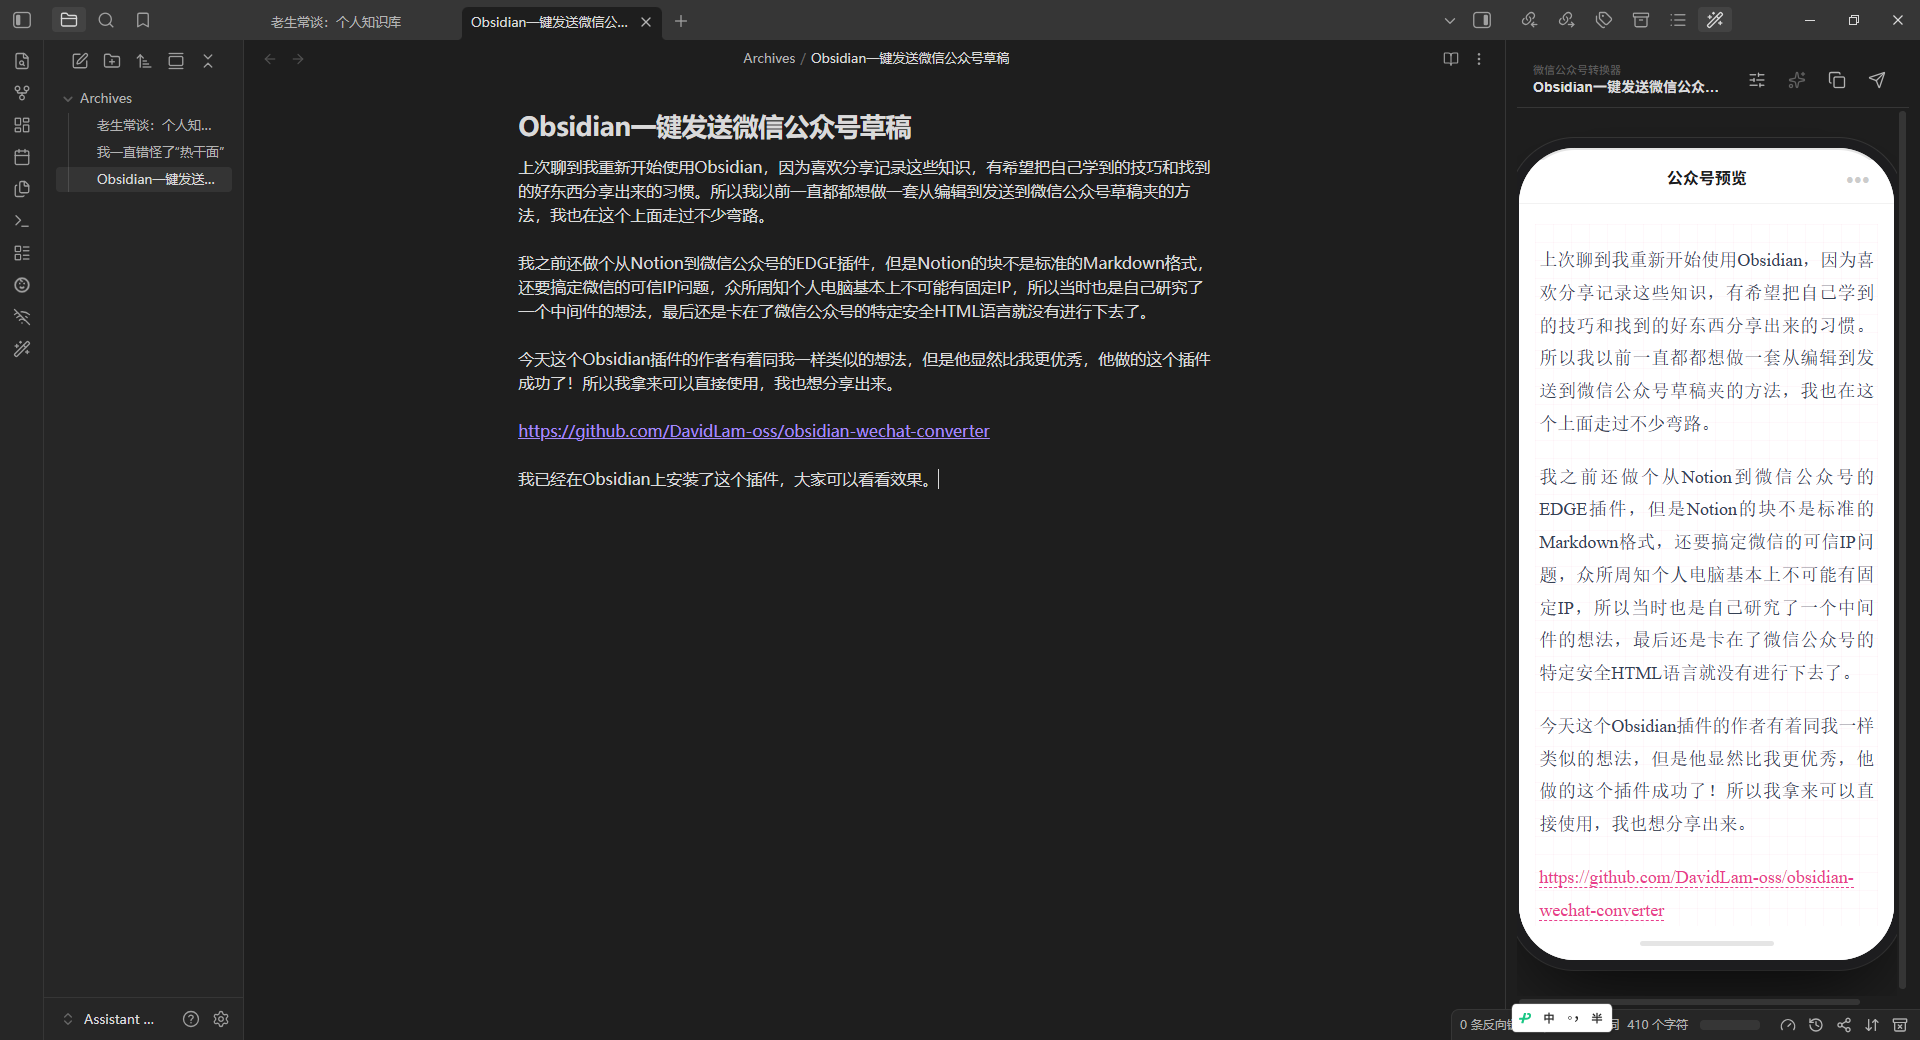
Task: Click the list-layout ribbon icon
Action: coord(22,253)
